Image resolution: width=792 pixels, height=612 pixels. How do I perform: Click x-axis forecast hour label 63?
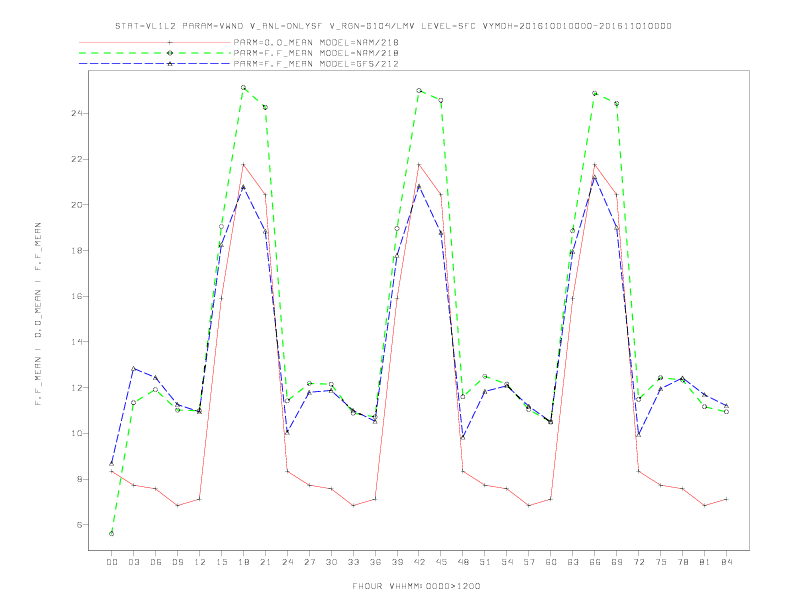(573, 562)
